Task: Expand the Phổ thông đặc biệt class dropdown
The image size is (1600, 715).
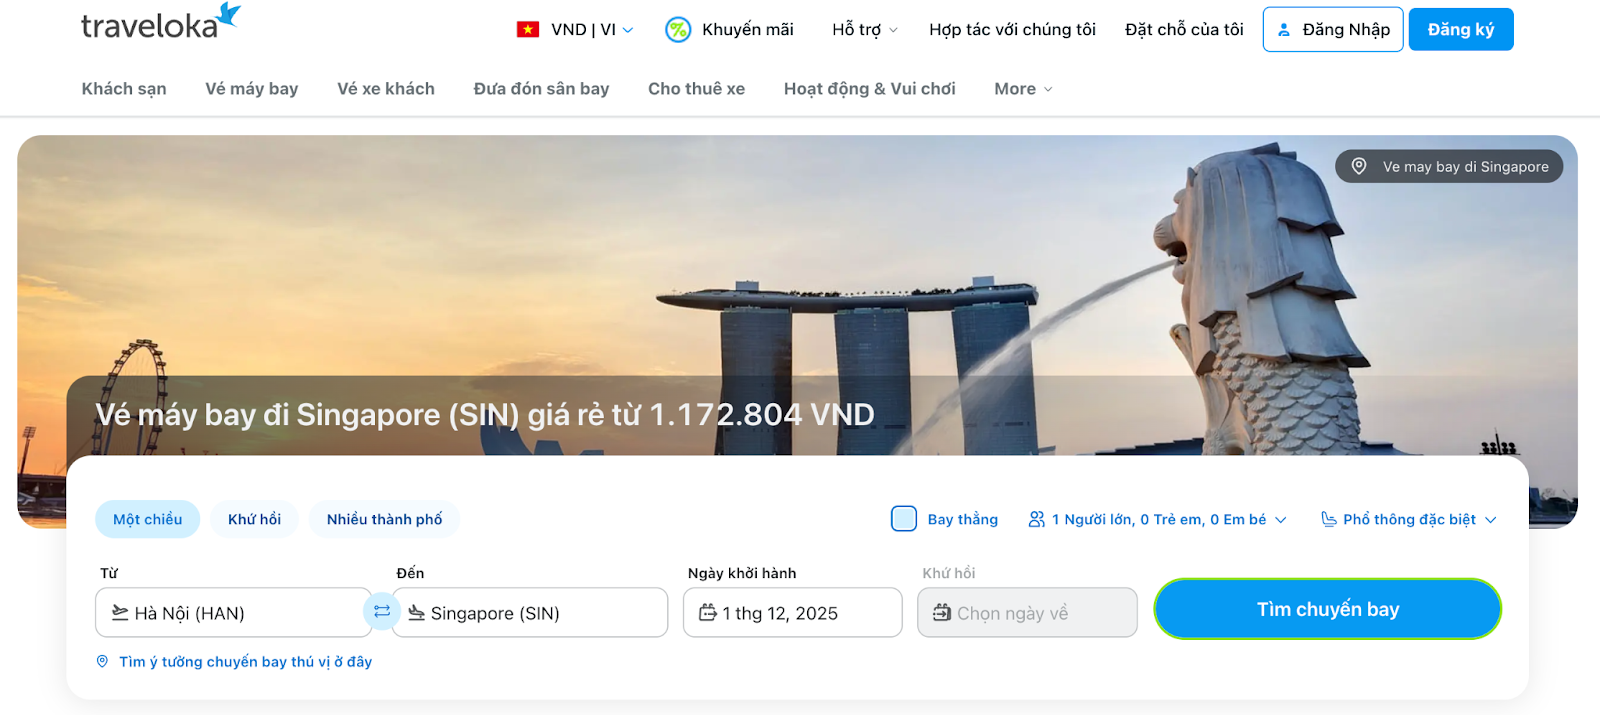Action: (x=1408, y=519)
